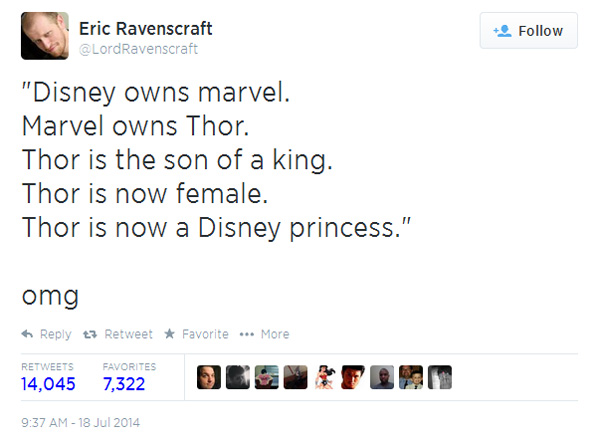Click the first avatar in the favoriters row
Viewport: 600px width, 438px height.
(x=209, y=377)
